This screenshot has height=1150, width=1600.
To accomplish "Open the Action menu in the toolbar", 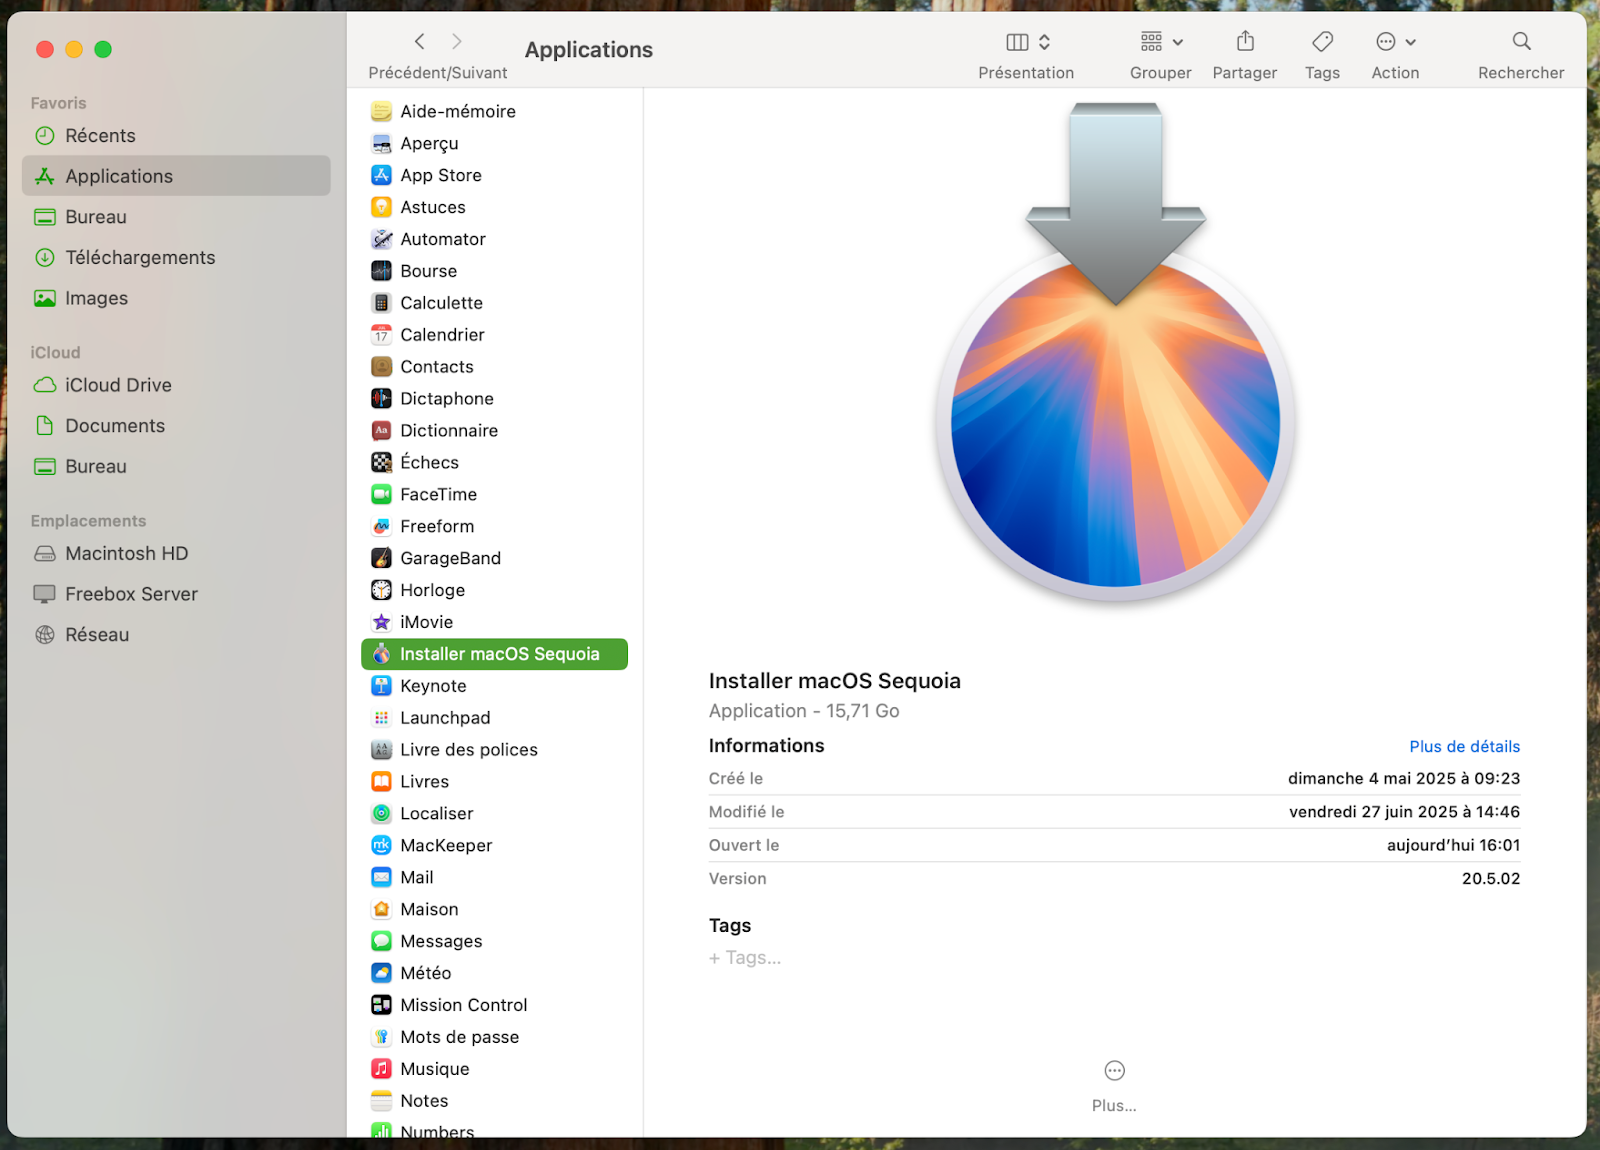I will coord(1394,42).
